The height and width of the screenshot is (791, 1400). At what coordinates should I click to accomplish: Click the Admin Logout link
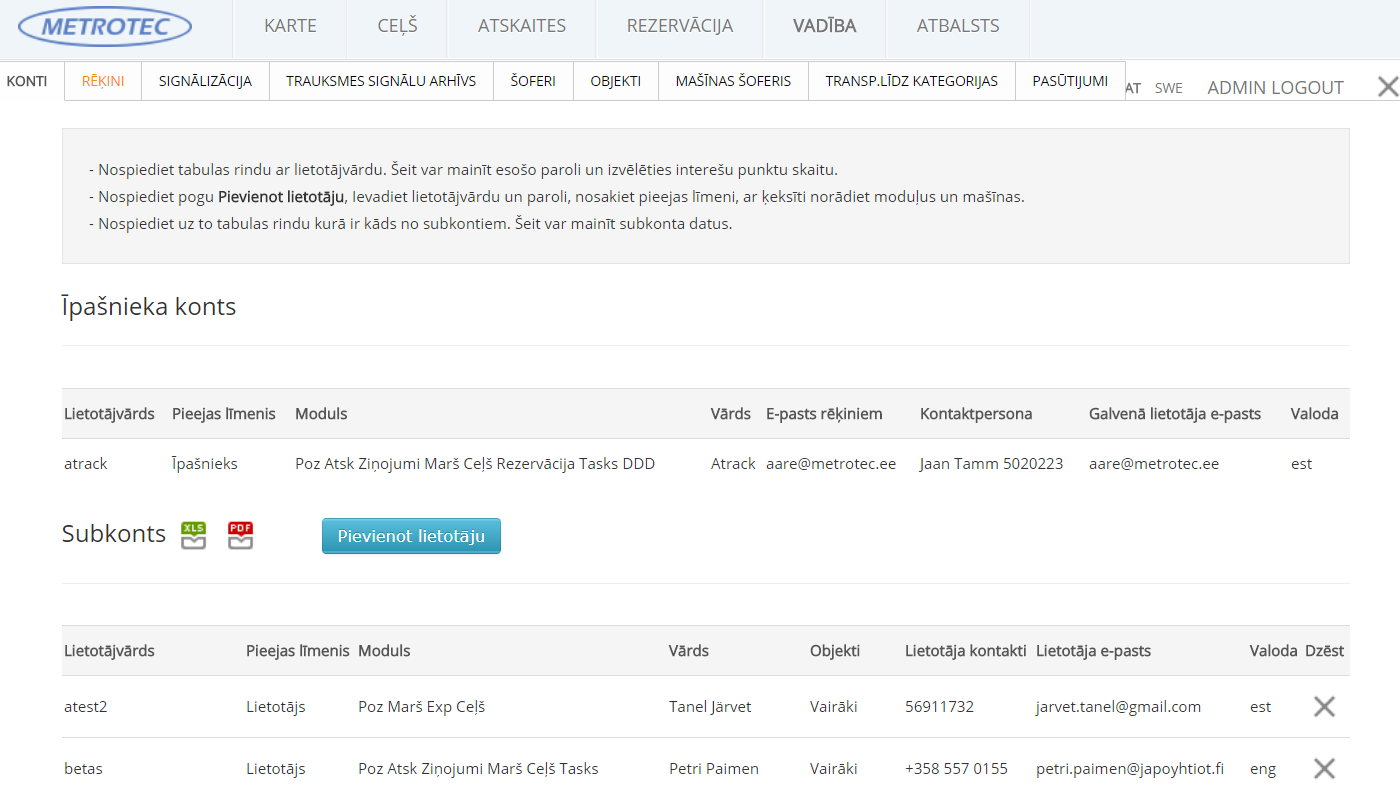tap(1275, 88)
